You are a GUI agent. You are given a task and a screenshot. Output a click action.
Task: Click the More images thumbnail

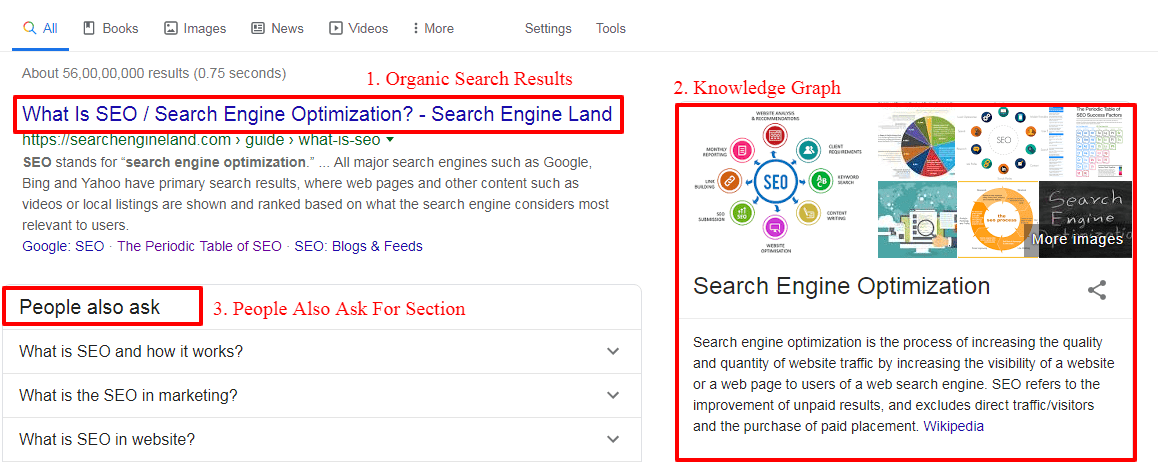[1085, 220]
